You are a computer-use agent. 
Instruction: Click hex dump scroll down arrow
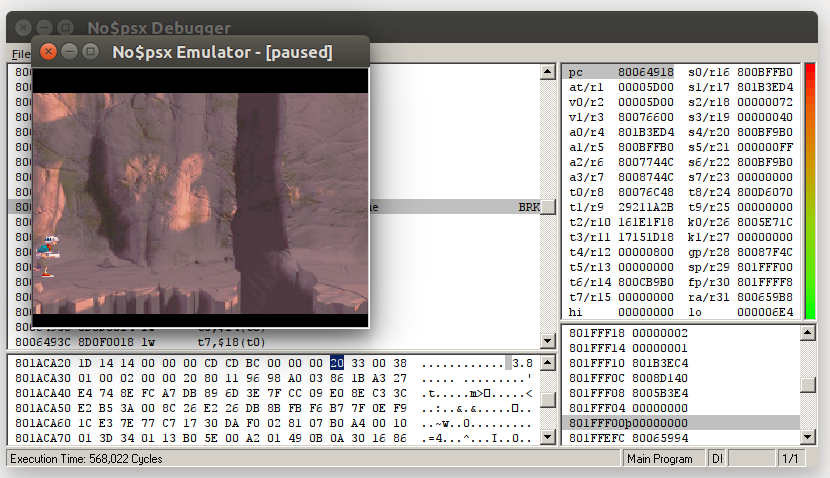(548, 437)
